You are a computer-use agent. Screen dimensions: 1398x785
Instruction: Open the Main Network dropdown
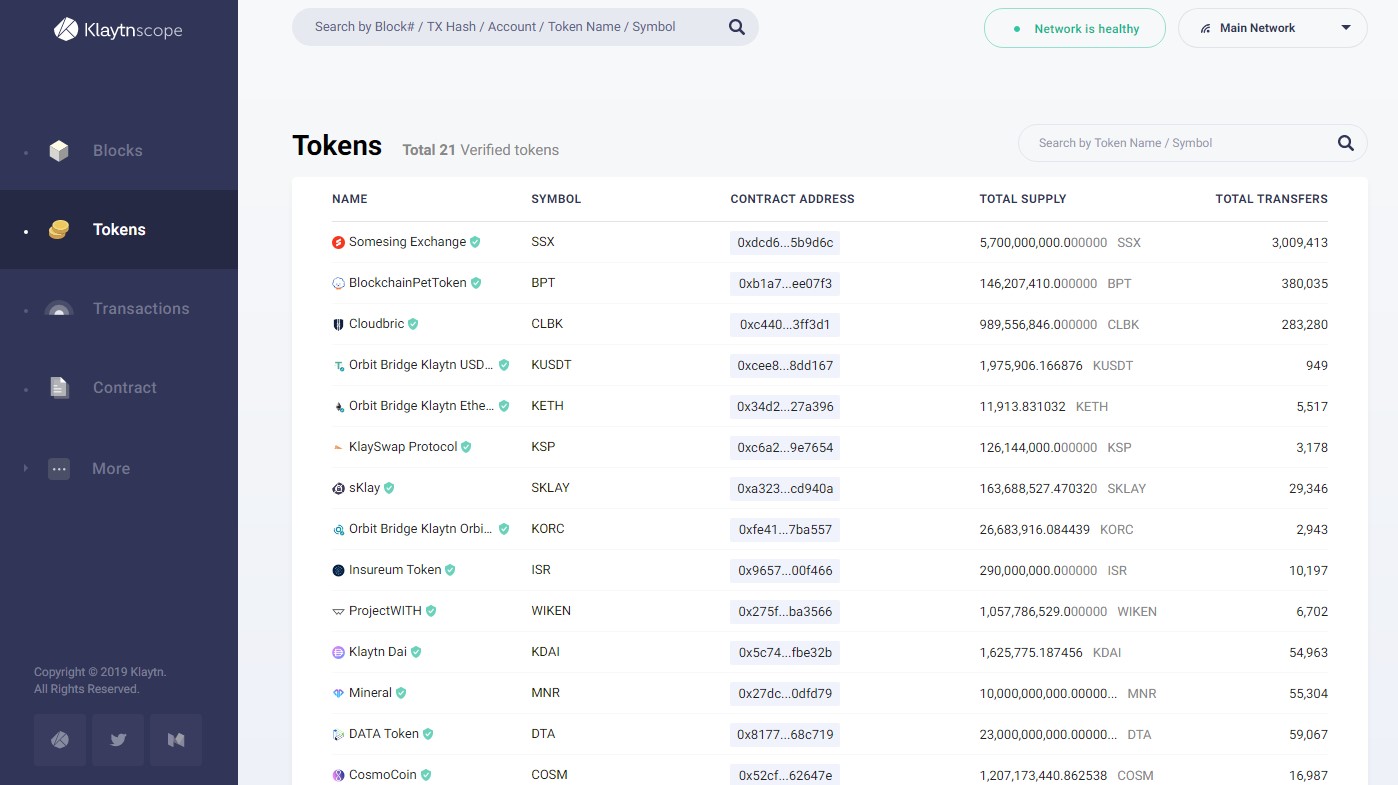(x=1272, y=28)
